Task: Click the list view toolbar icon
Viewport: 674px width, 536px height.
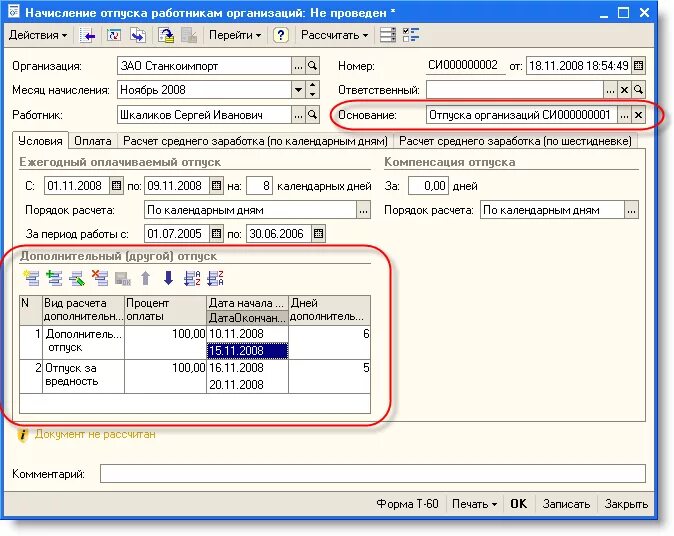Action: (388, 35)
